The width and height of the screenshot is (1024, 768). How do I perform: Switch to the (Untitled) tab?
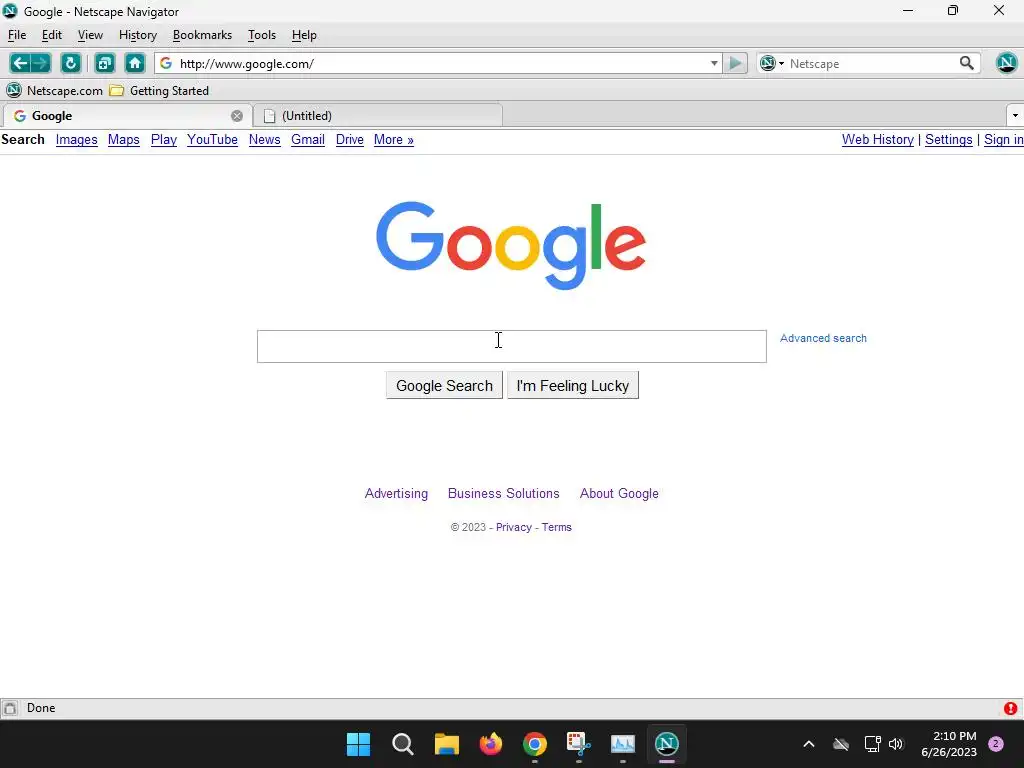point(378,116)
